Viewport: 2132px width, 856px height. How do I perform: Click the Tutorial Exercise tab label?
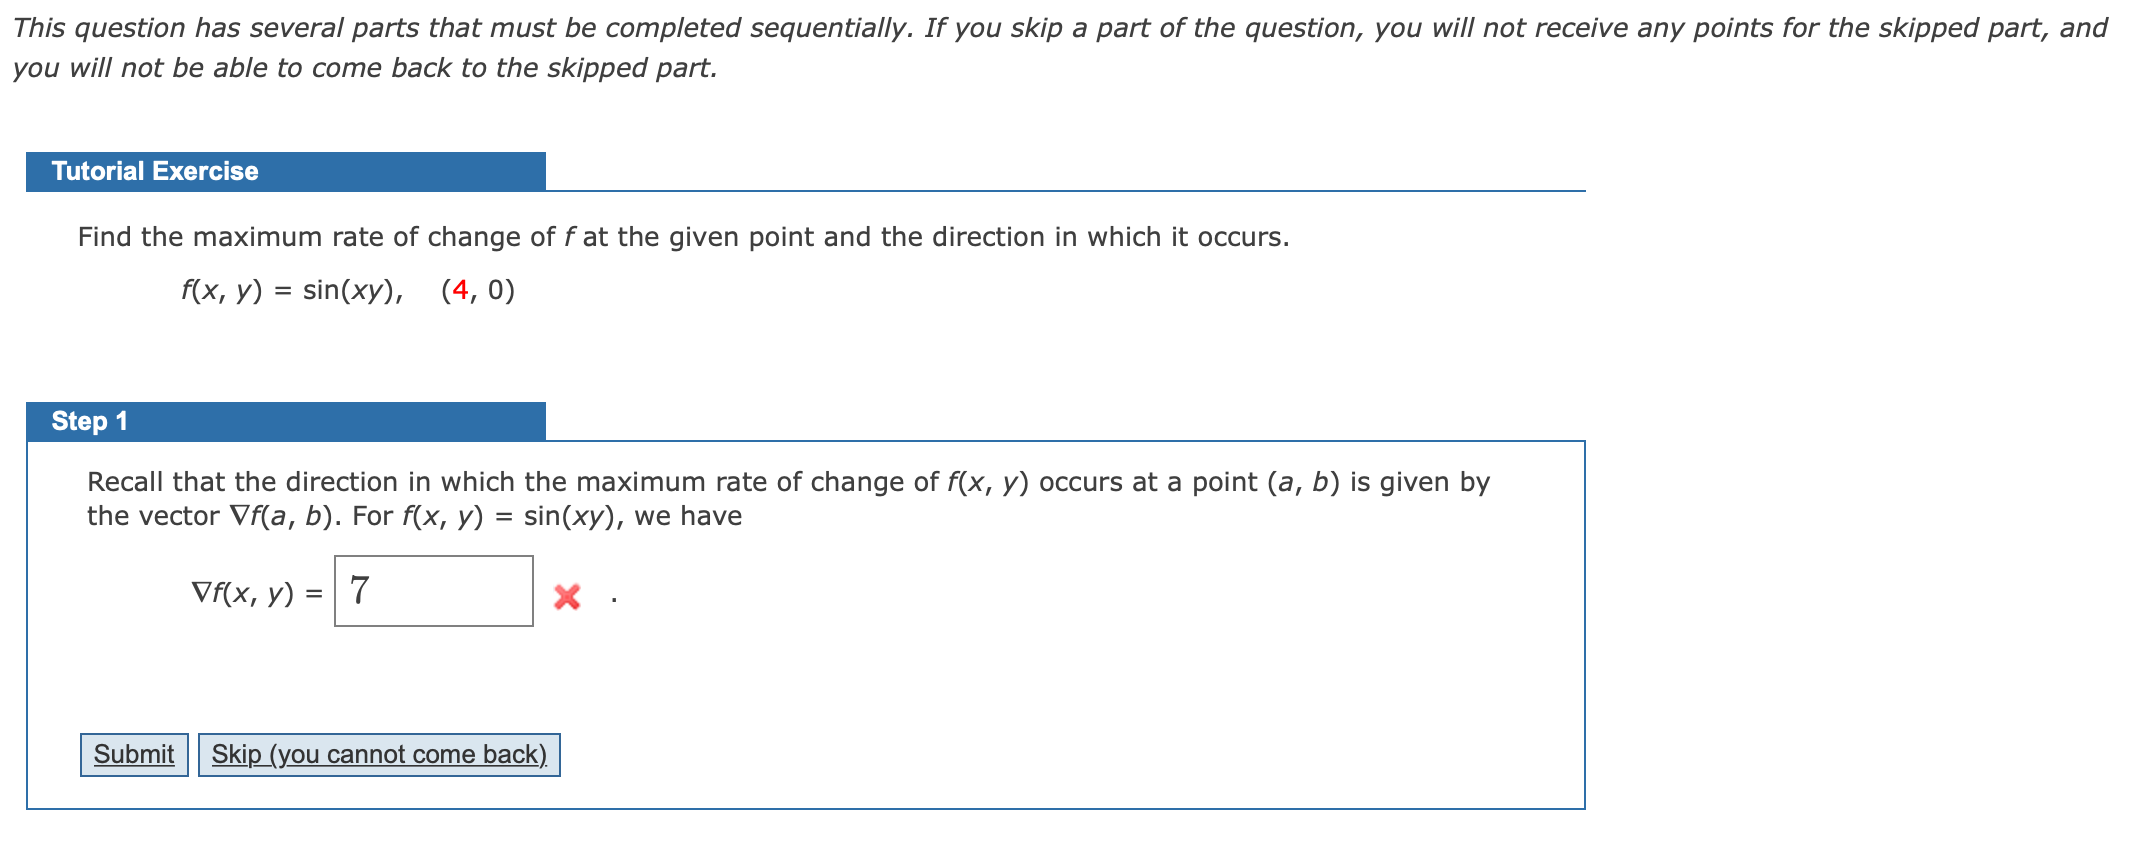point(155,170)
